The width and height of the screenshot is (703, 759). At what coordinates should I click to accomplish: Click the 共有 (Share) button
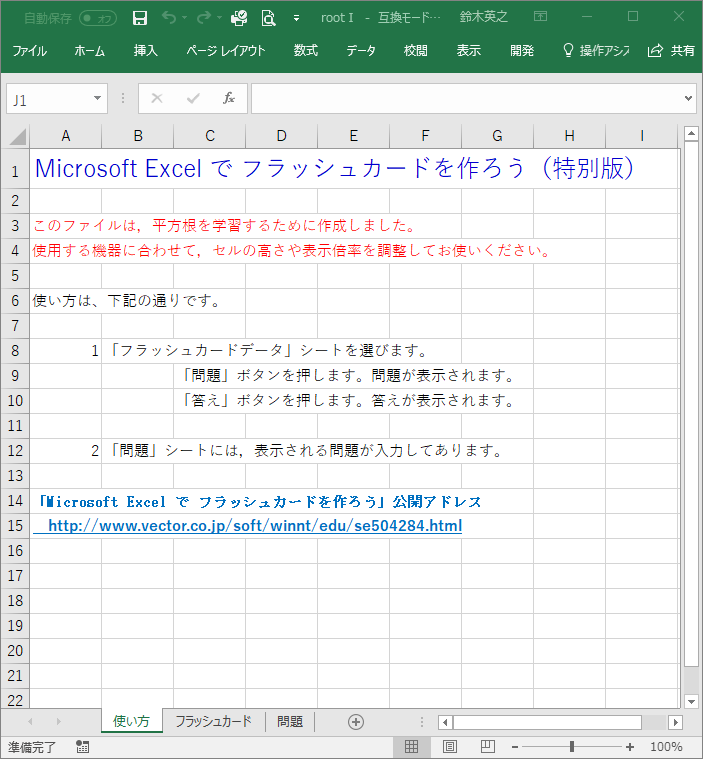click(672, 50)
